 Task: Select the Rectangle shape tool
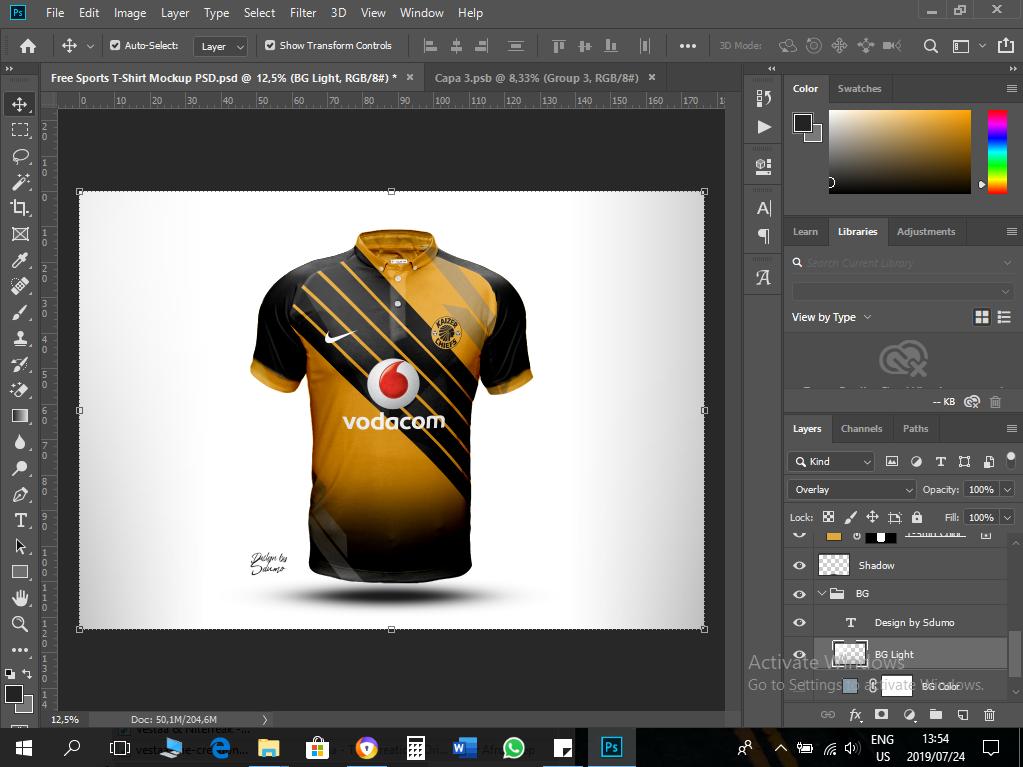pyautogui.click(x=20, y=572)
